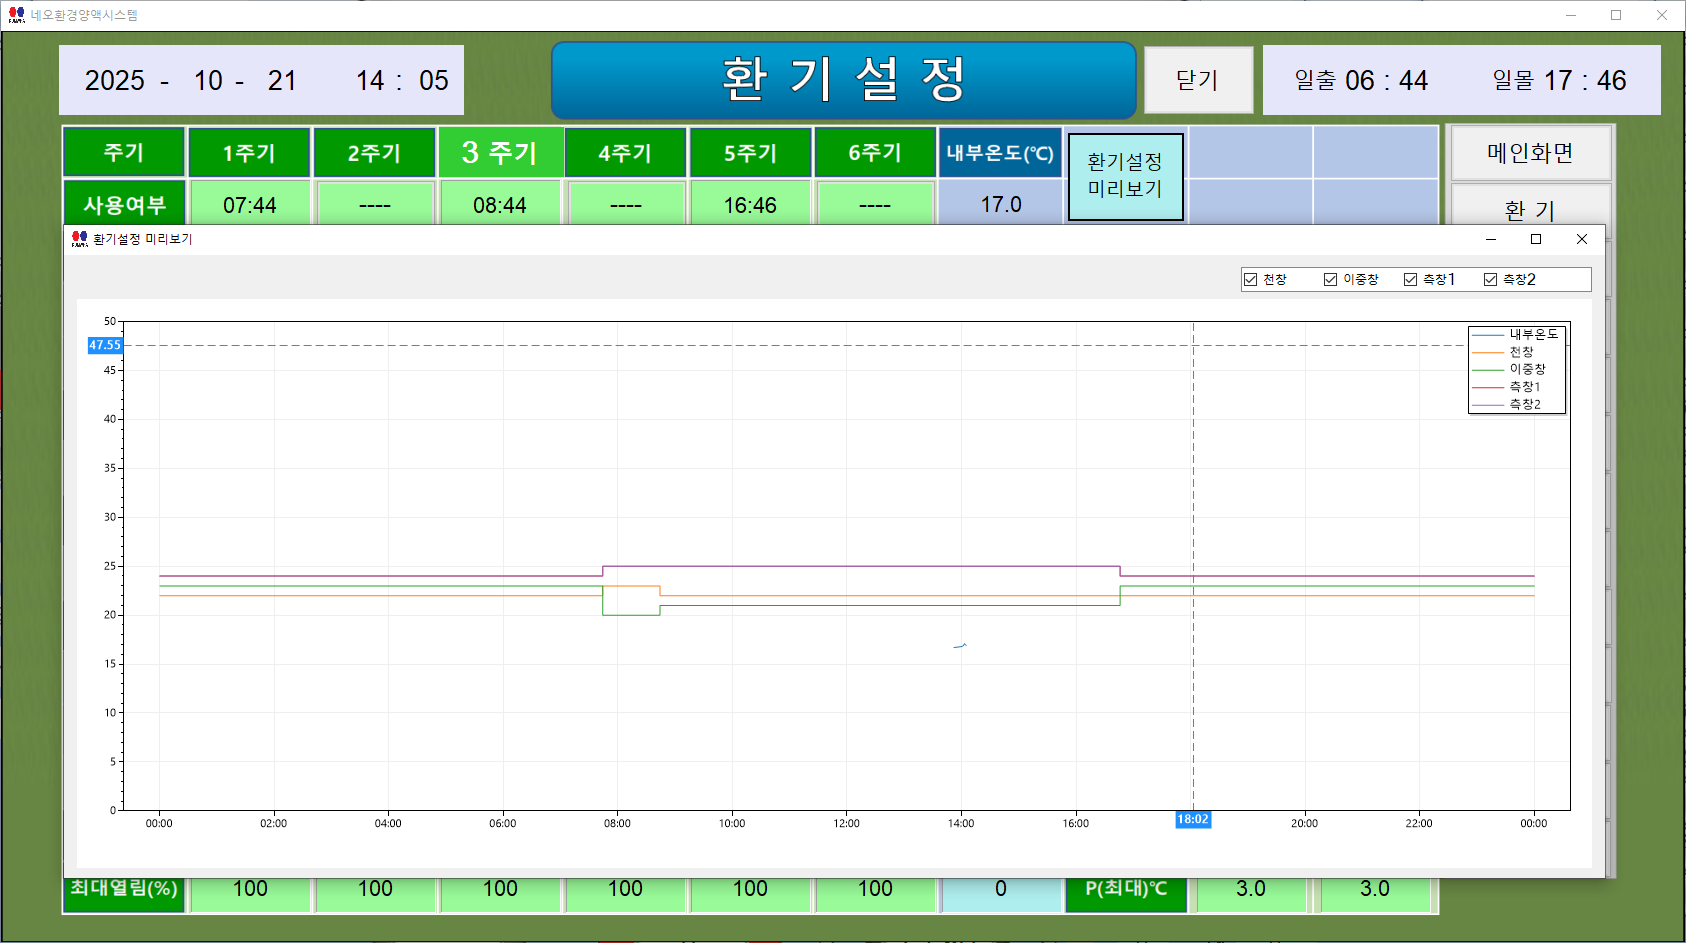Viewport: 1686px width, 943px height.
Task: Click the 07:44 time cell
Action: coord(249,204)
